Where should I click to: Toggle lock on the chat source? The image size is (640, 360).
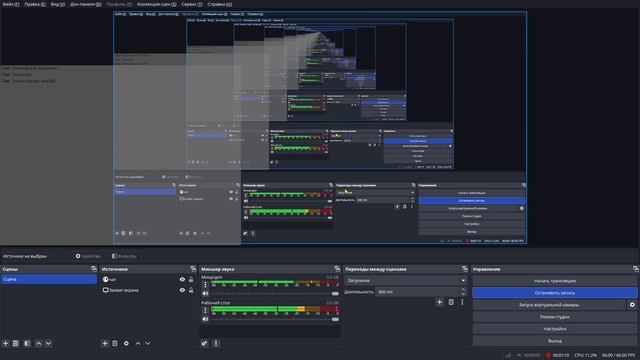191,280
